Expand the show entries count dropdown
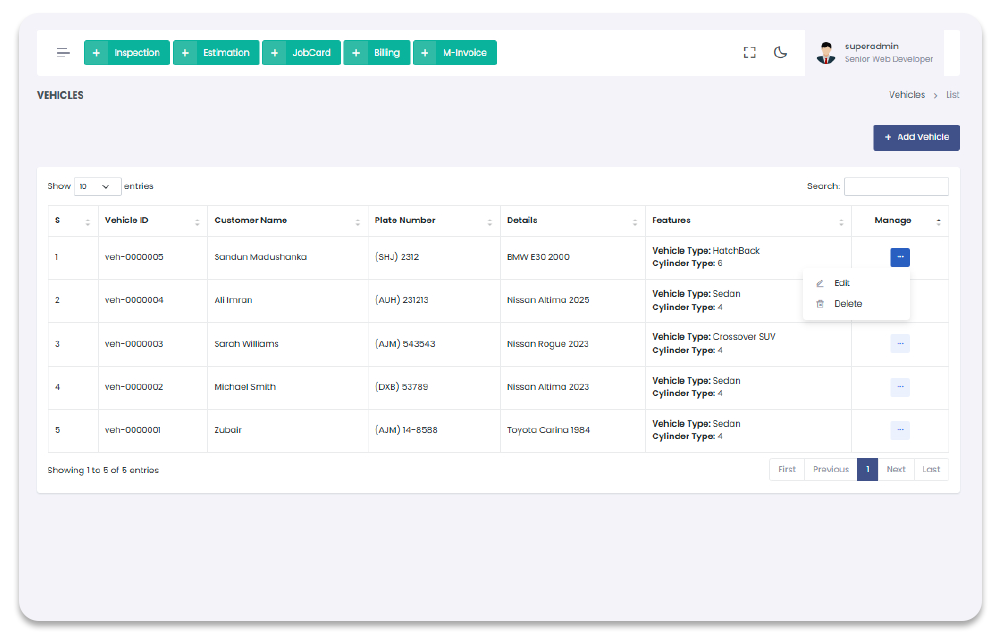The width and height of the screenshot is (1000, 633). click(x=97, y=187)
